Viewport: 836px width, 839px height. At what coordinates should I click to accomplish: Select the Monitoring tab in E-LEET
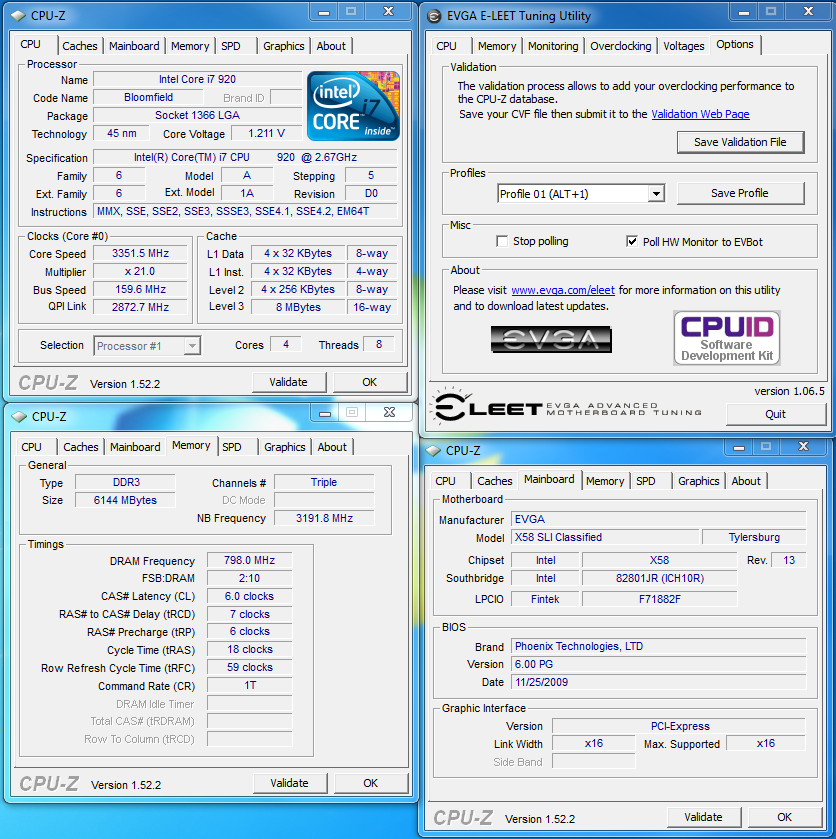(553, 46)
